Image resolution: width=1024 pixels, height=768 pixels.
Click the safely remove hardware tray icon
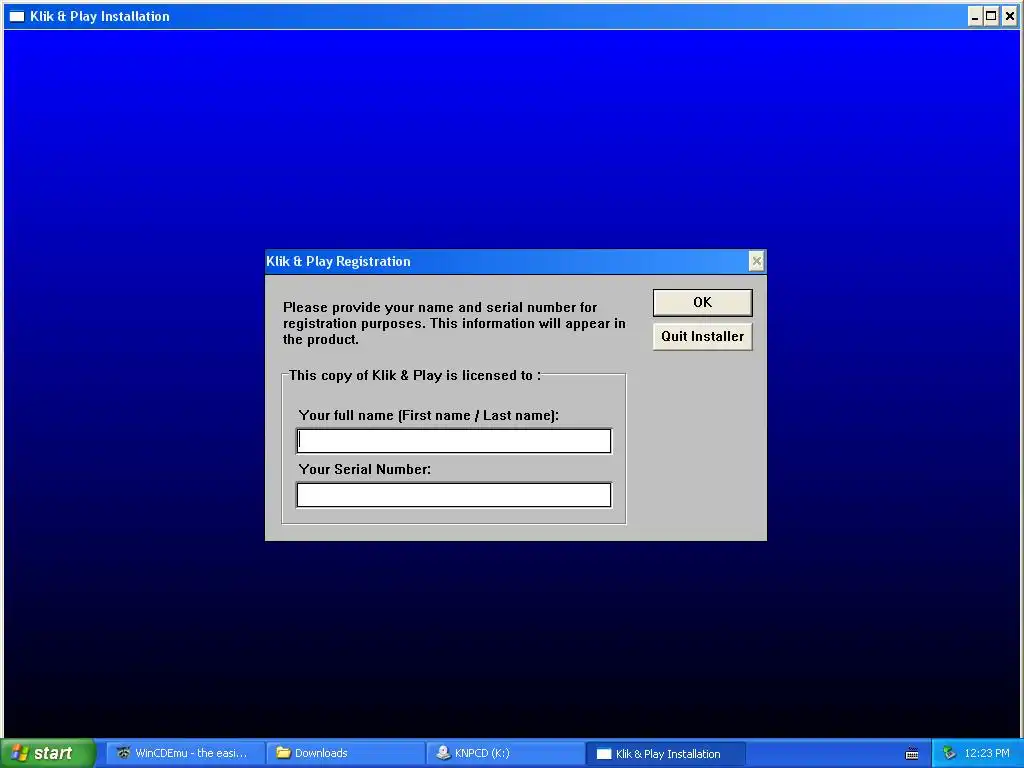click(x=950, y=753)
